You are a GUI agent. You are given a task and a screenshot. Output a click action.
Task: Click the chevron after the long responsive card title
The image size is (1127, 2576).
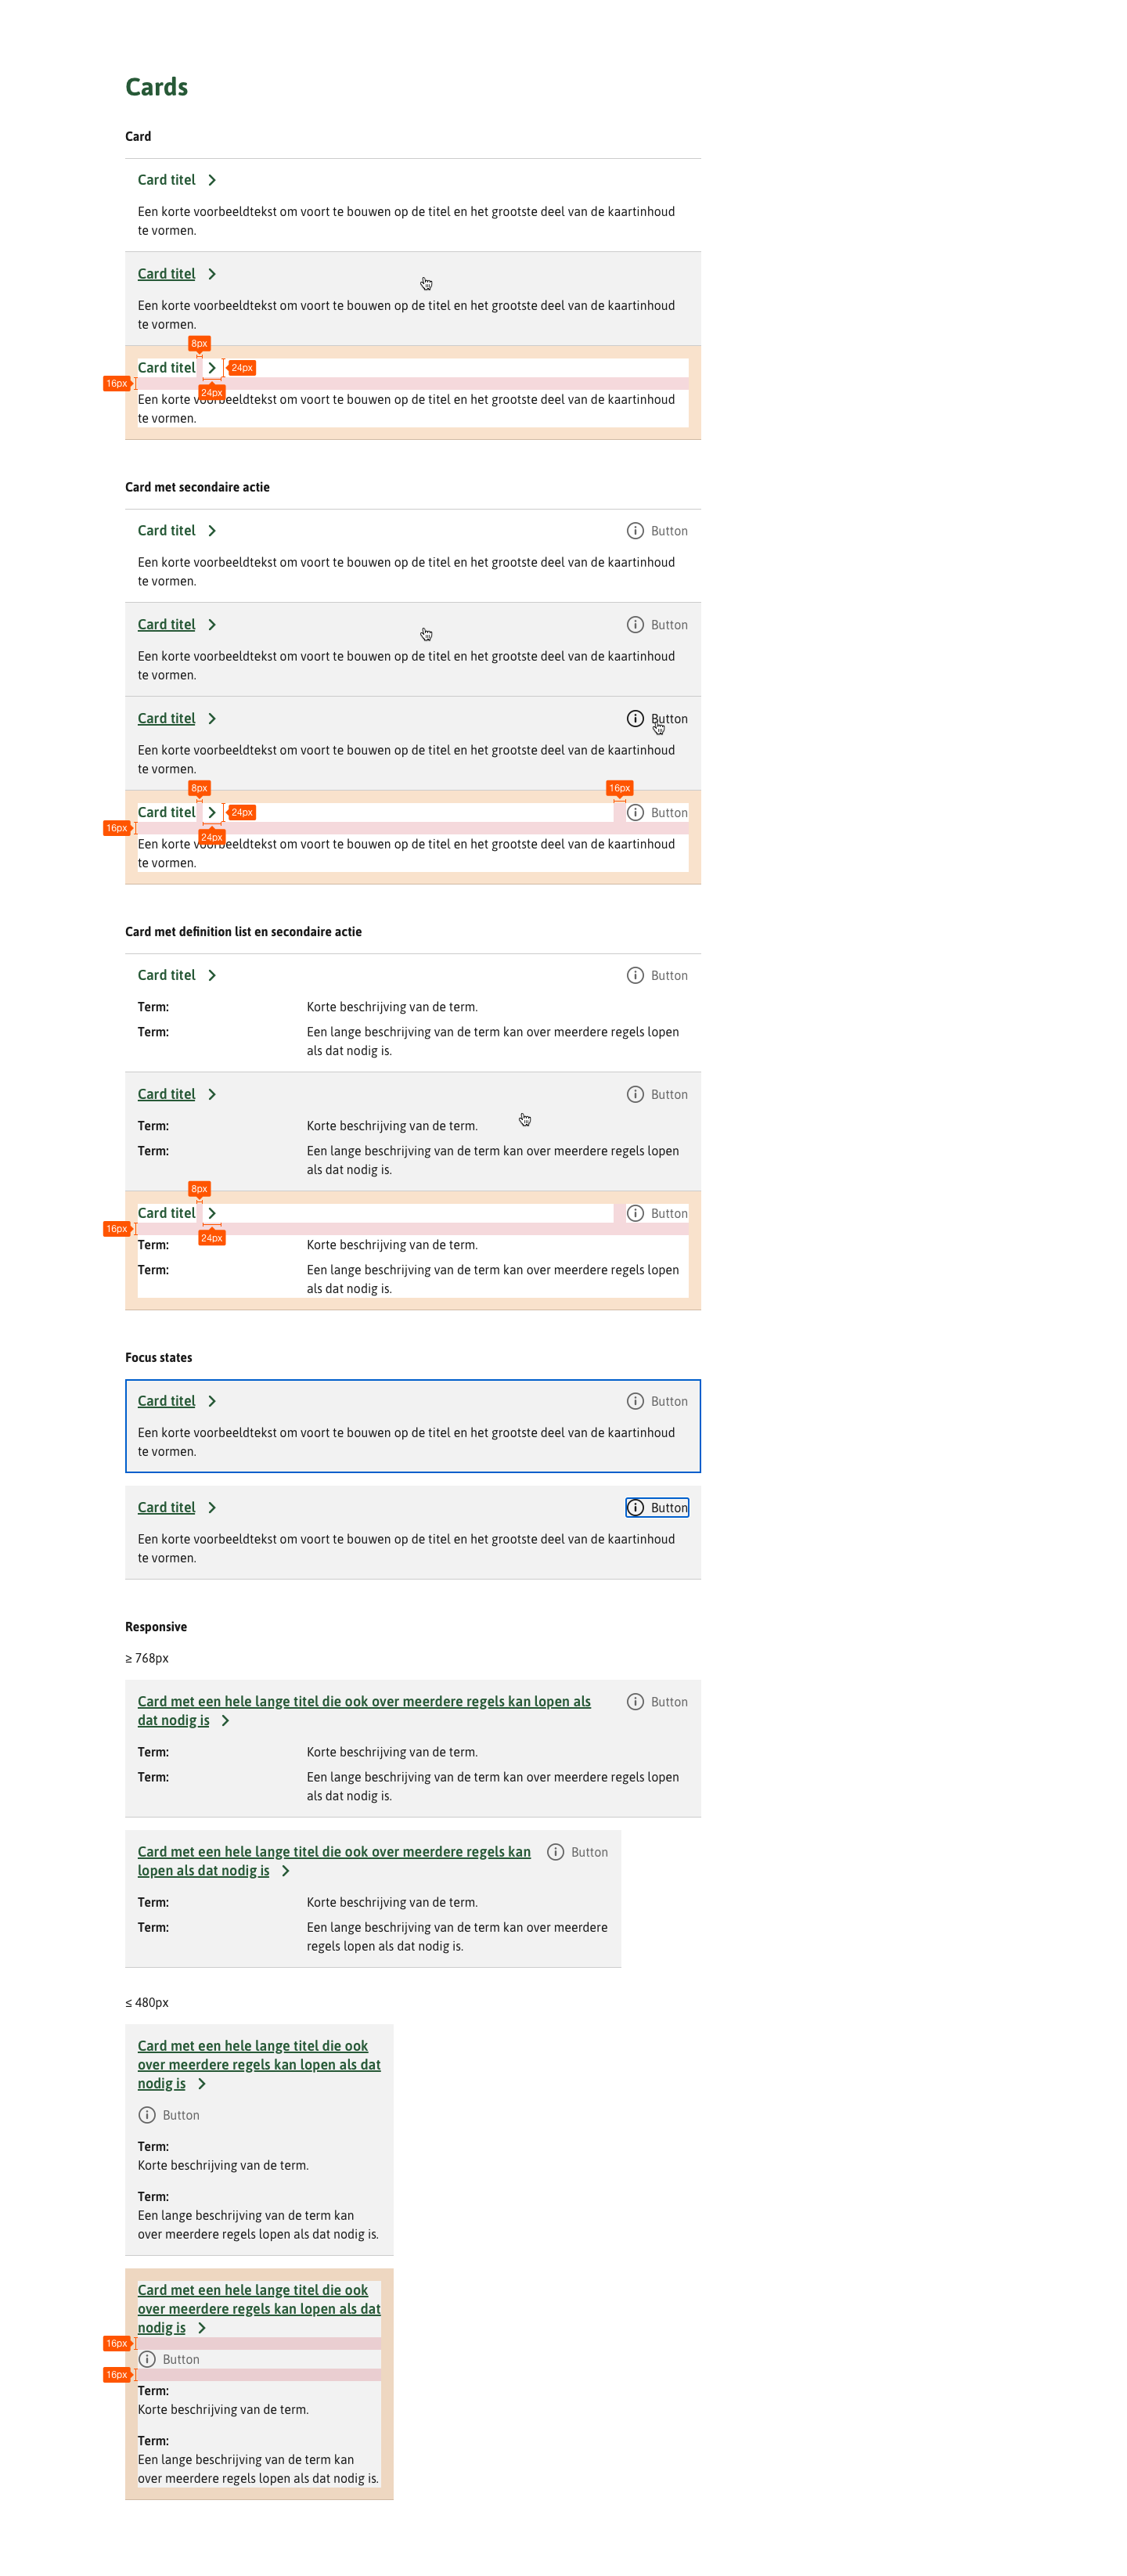point(226,1720)
